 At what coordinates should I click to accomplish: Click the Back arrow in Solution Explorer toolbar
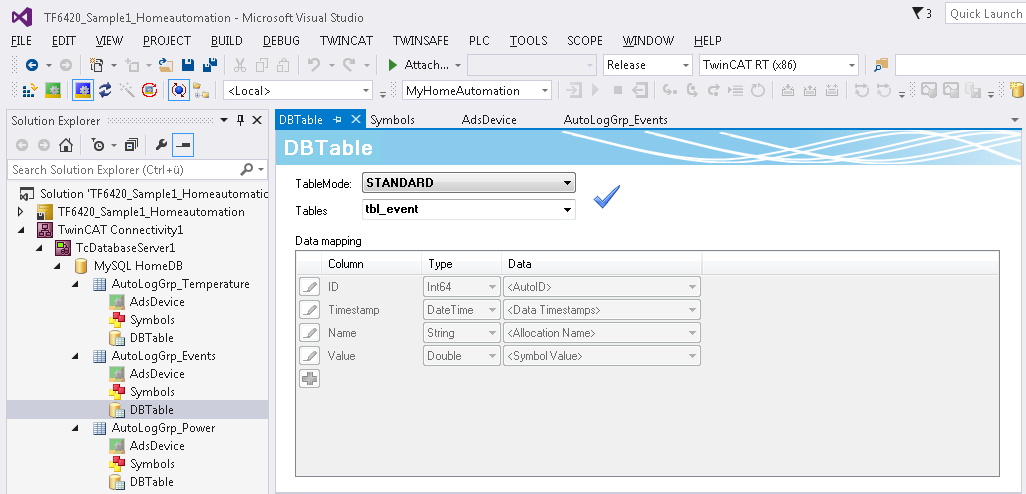point(22,145)
